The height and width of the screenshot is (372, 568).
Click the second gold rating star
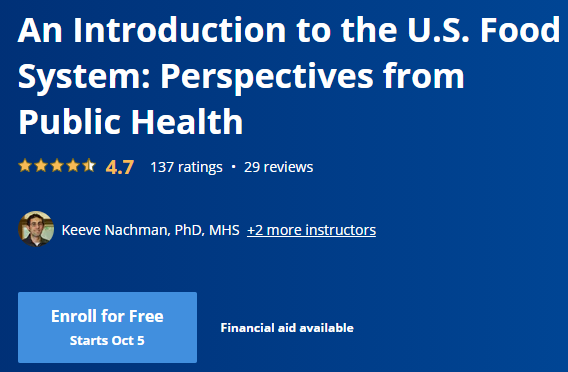[41, 166]
